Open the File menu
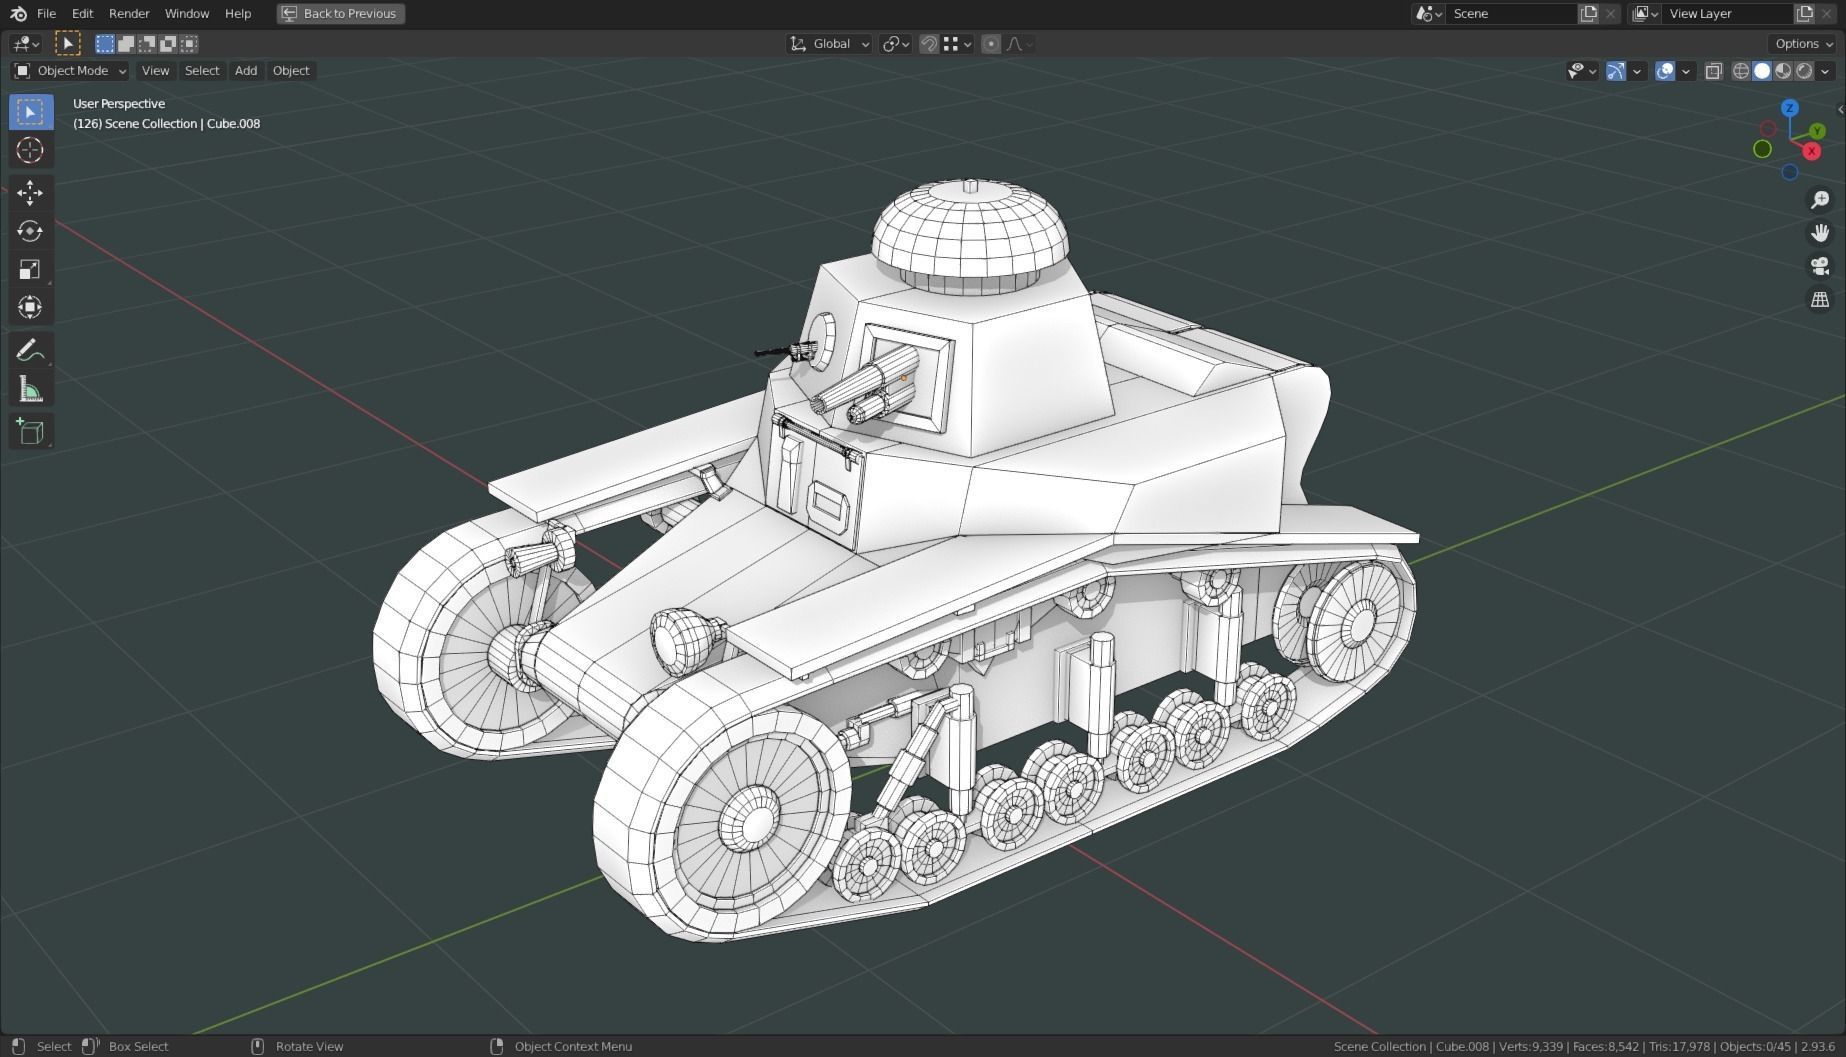This screenshot has width=1846, height=1057. pyautogui.click(x=46, y=13)
